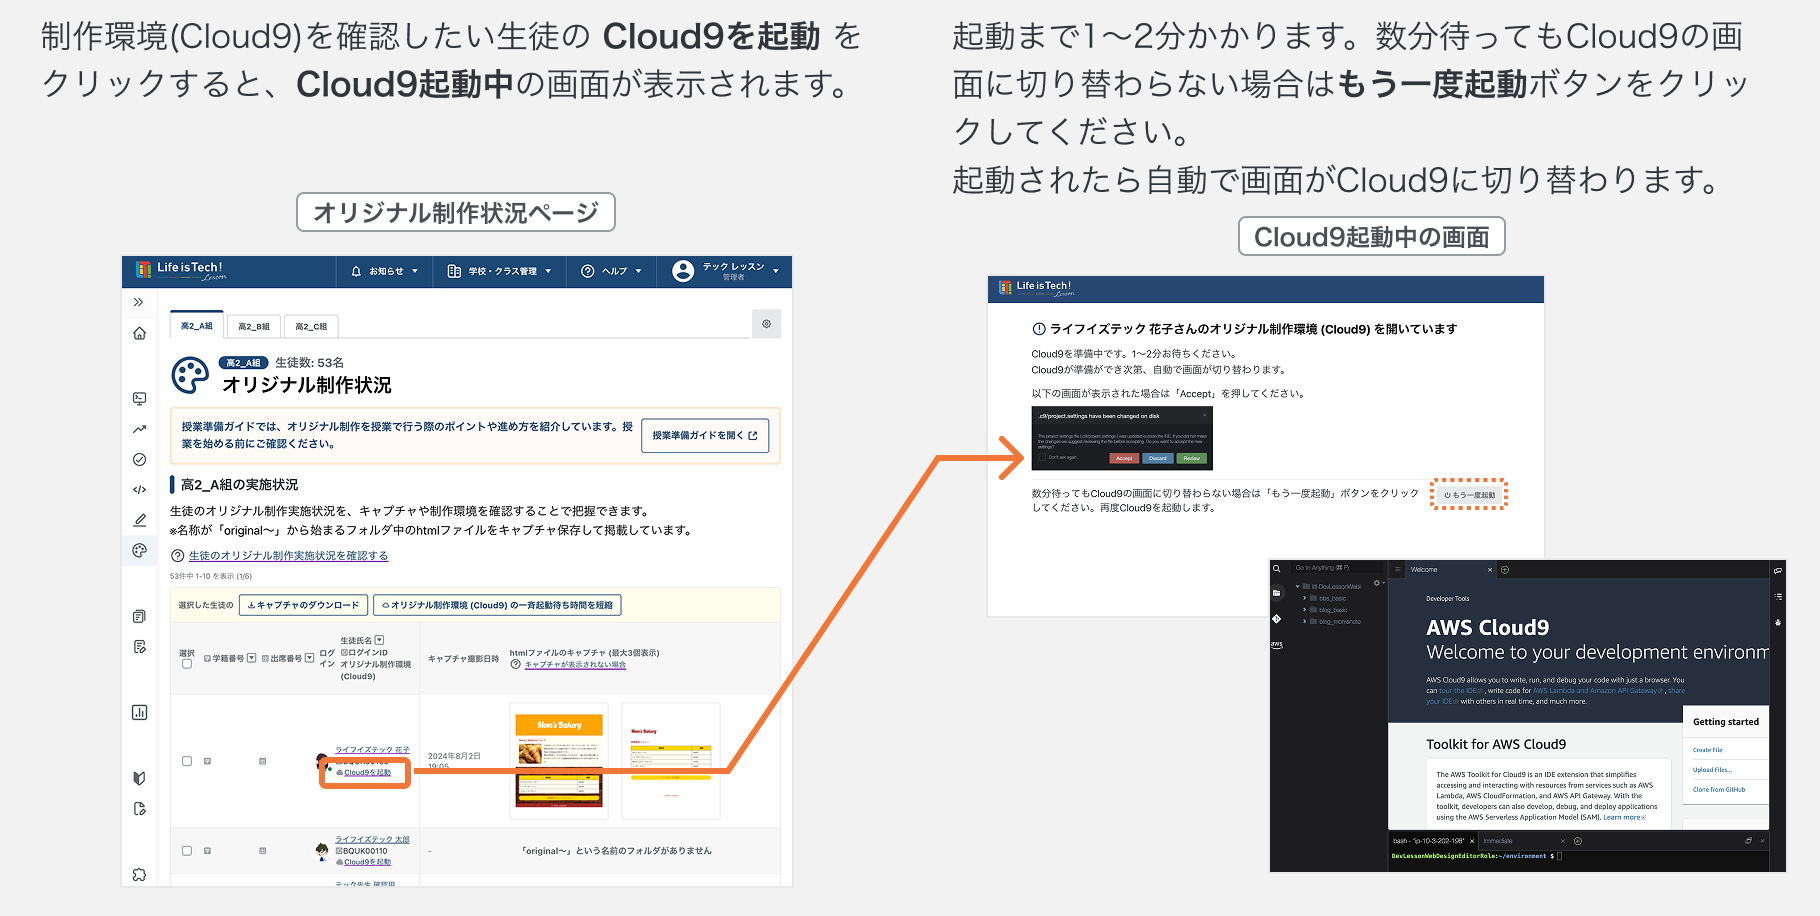
Task: Switch to the 高2_C組 tab
Action: tap(311, 327)
